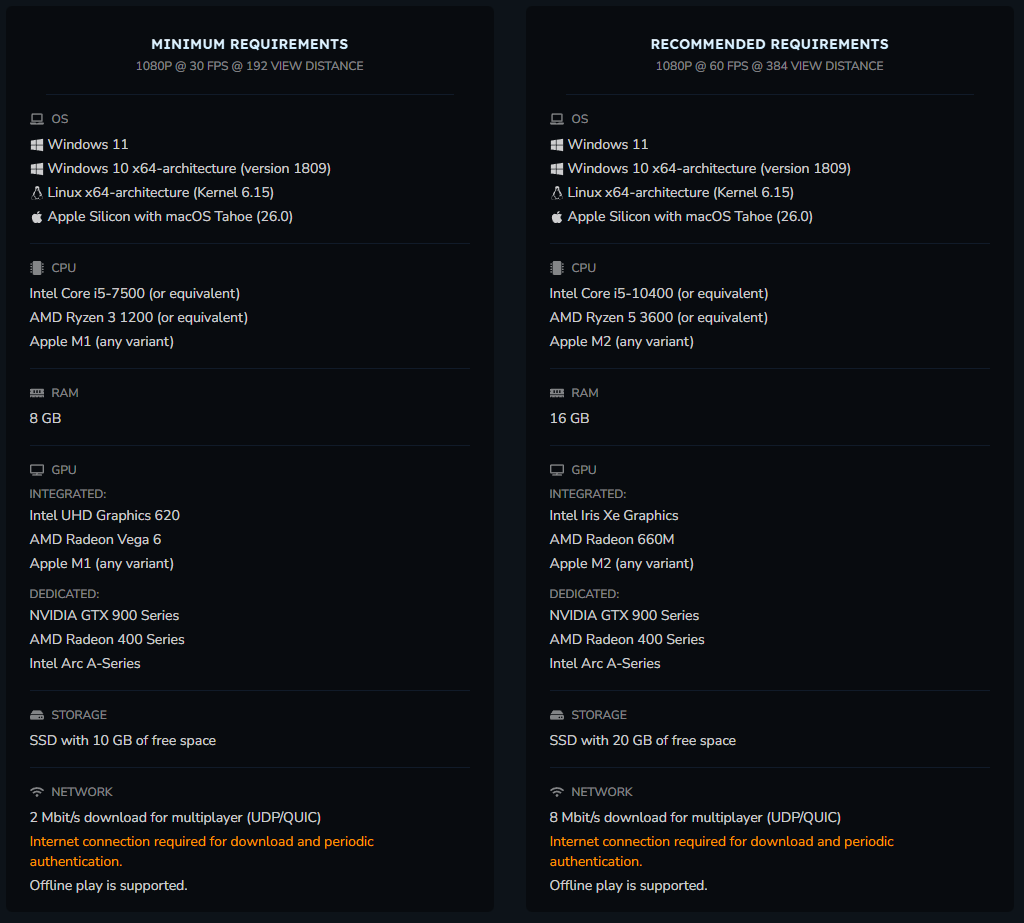1024x923 pixels.
Task: Click the Intel Core i5-7500 CPU entry
Action: pos(135,293)
